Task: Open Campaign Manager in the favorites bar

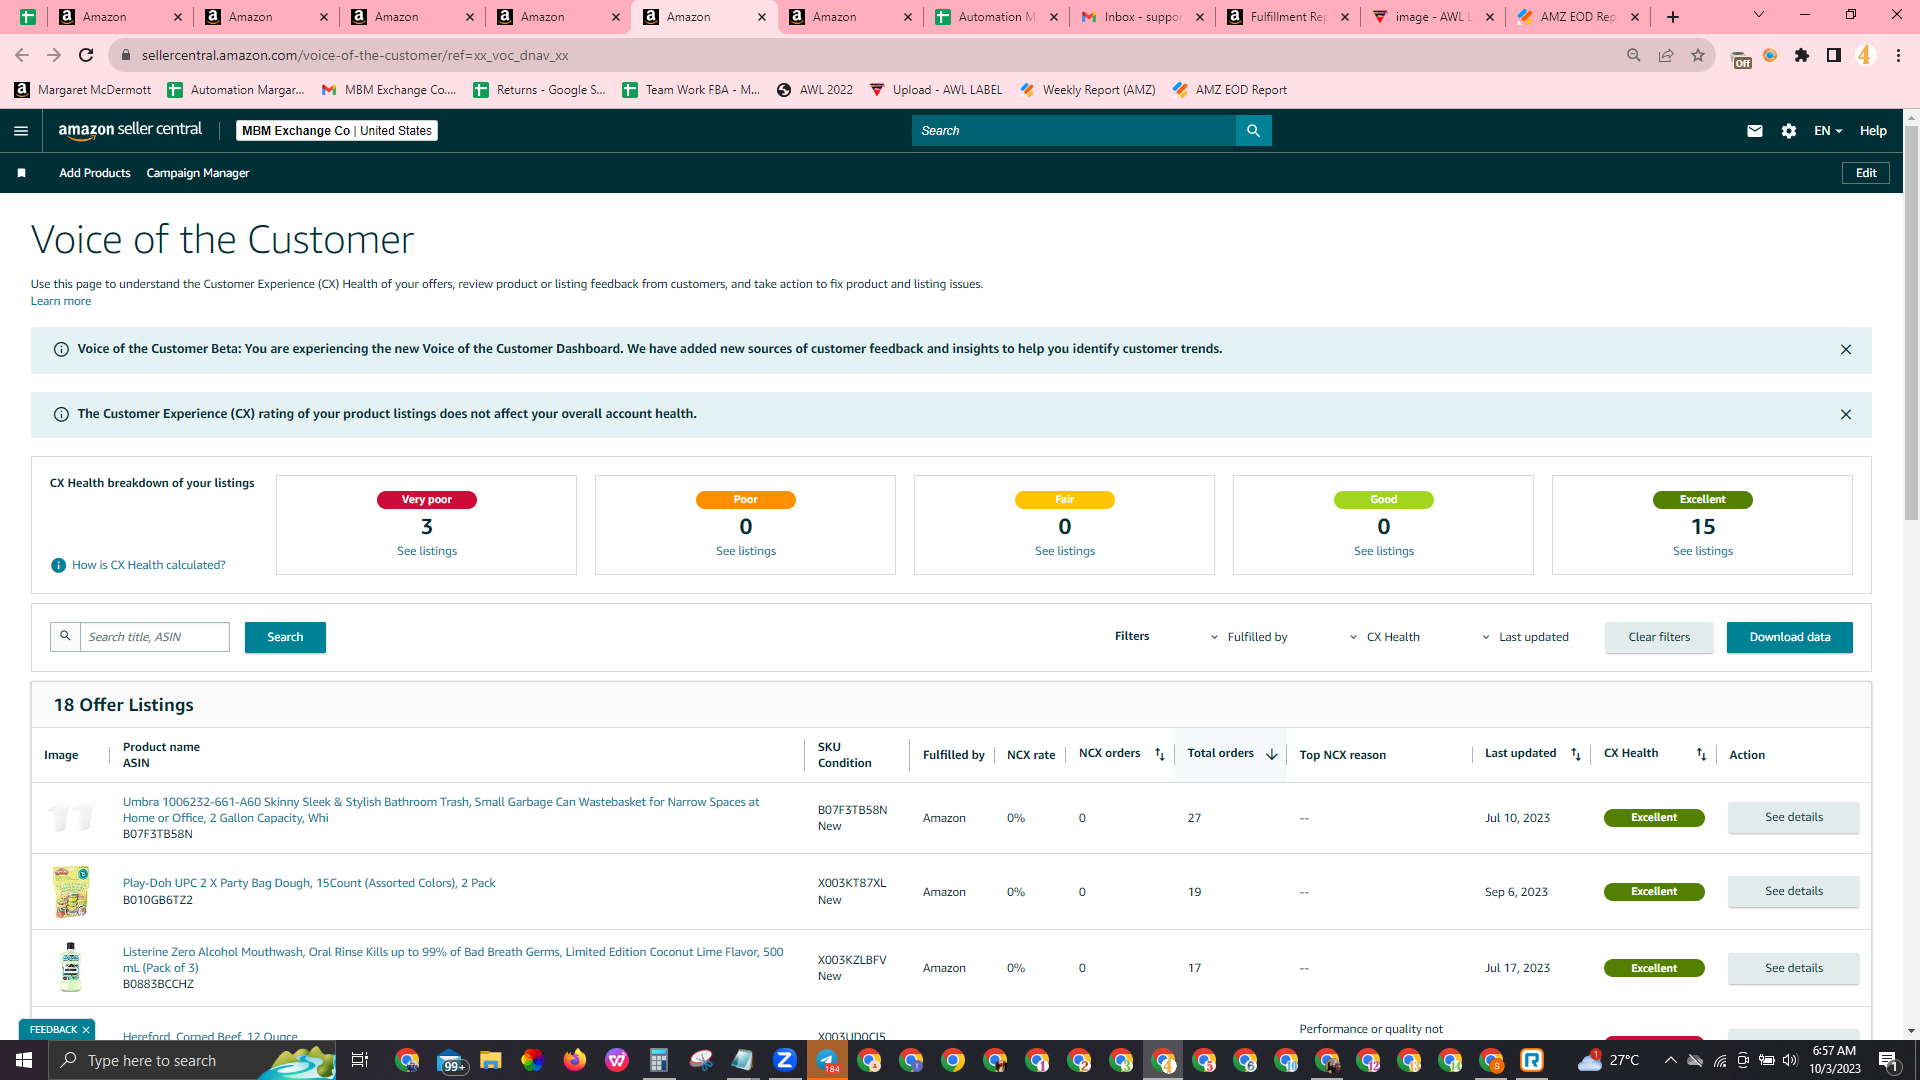Action: point(198,173)
